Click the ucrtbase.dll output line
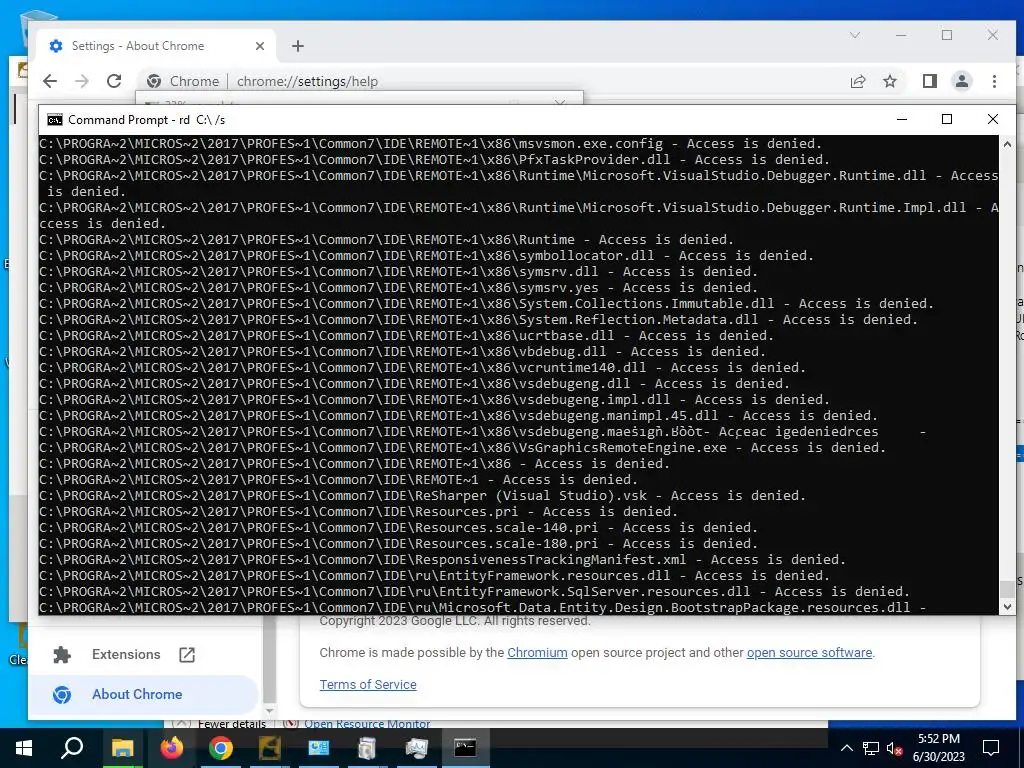Viewport: 1024px width, 768px height. pyautogui.click(x=406, y=336)
